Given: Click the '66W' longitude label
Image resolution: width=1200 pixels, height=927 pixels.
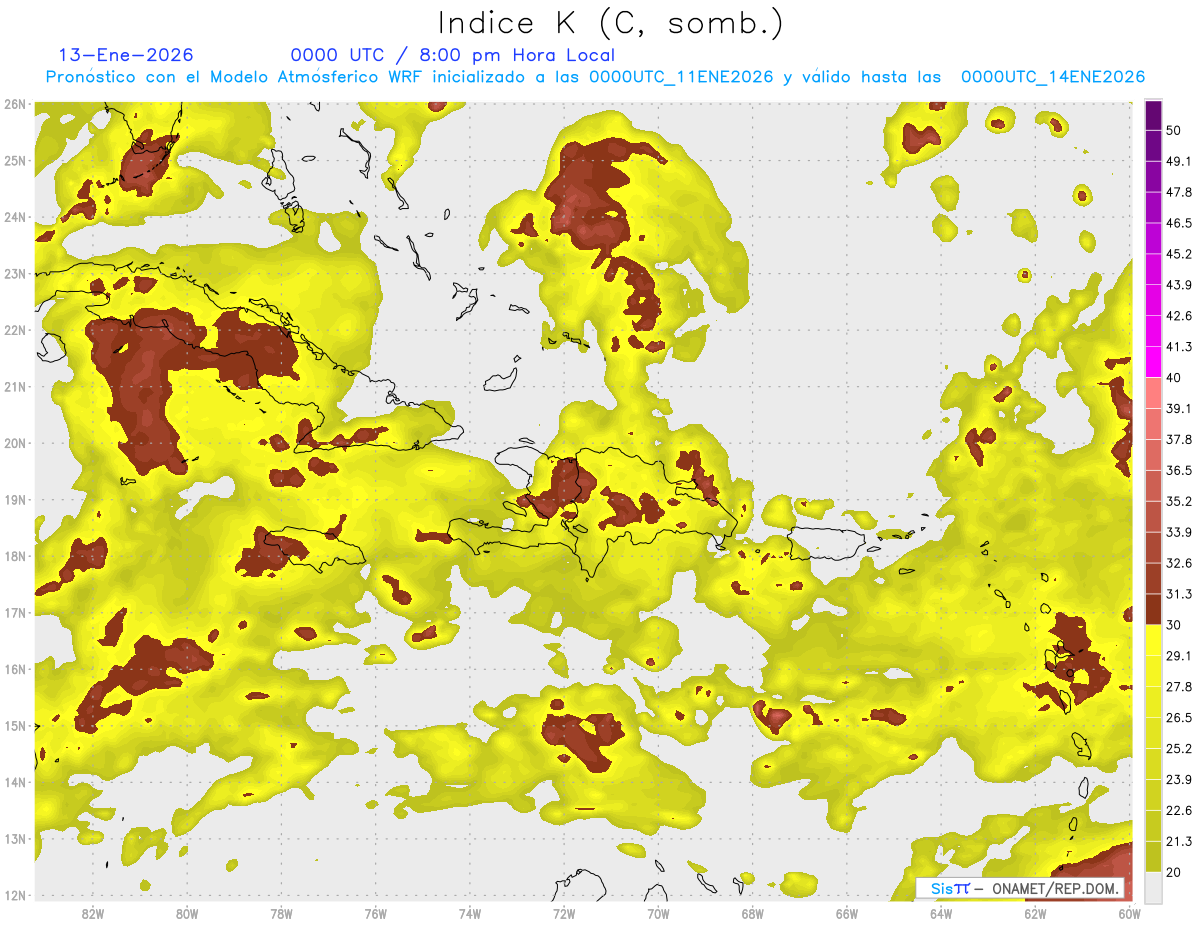Looking at the screenshot, I should click(x=846, y=914).
